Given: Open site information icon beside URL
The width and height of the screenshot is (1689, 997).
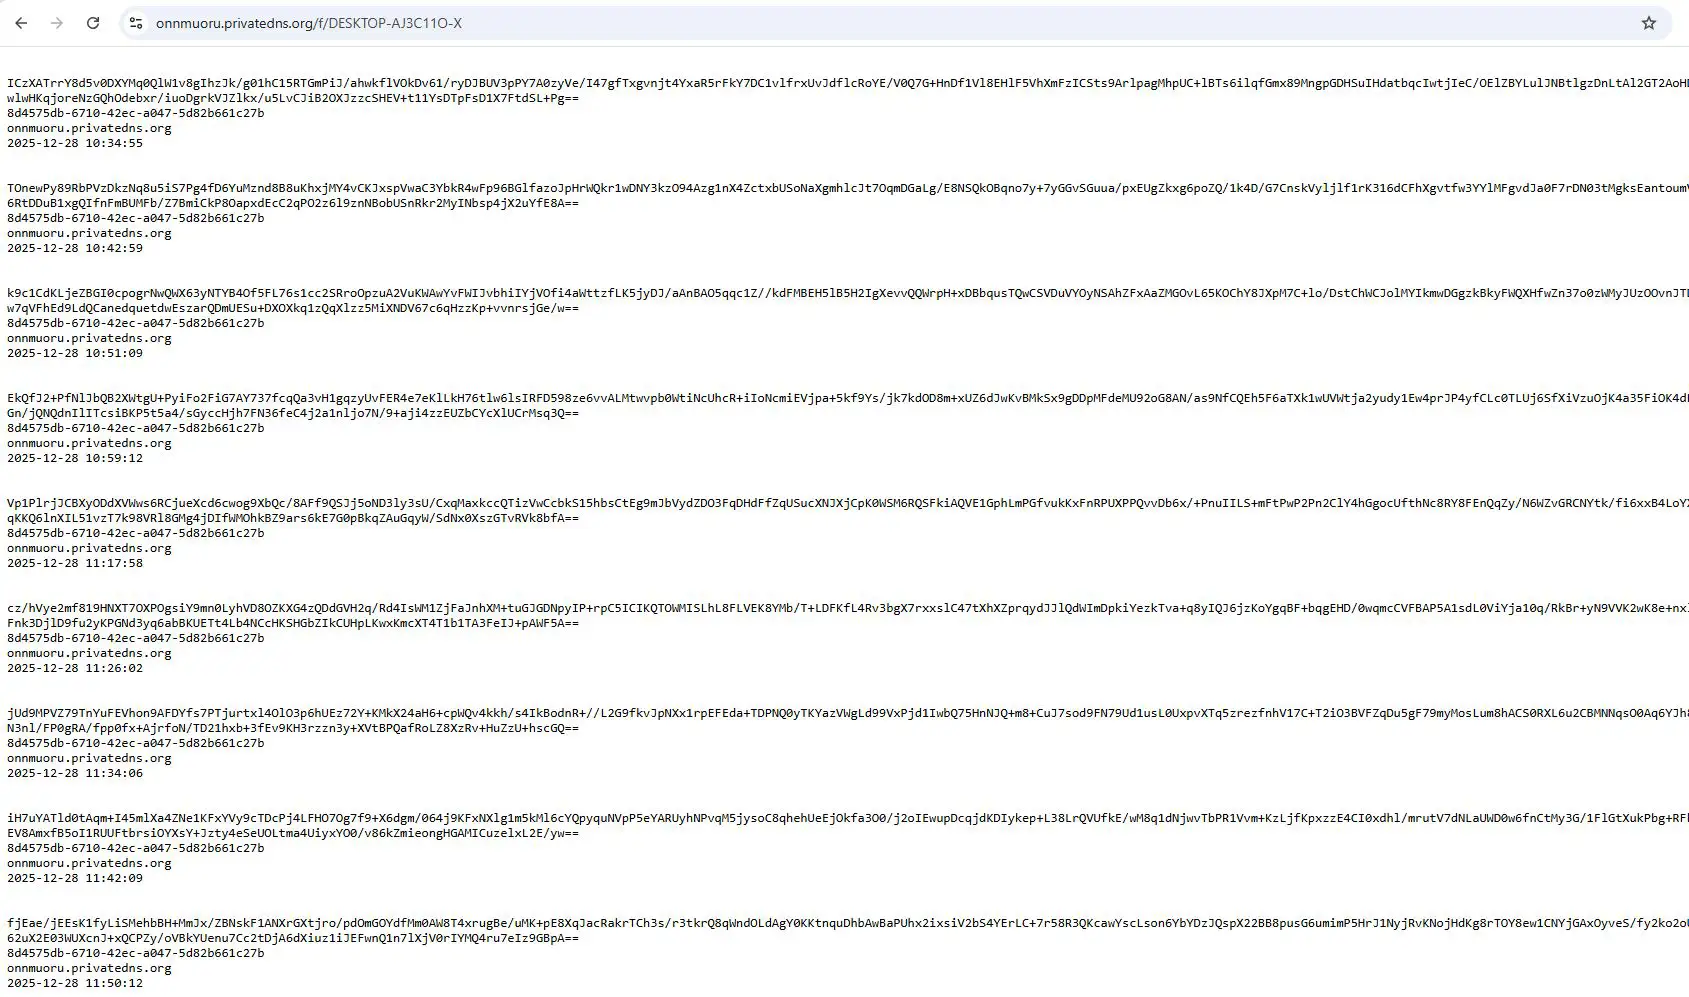Looking at the screenshot, I should click(x=136, y=23).
